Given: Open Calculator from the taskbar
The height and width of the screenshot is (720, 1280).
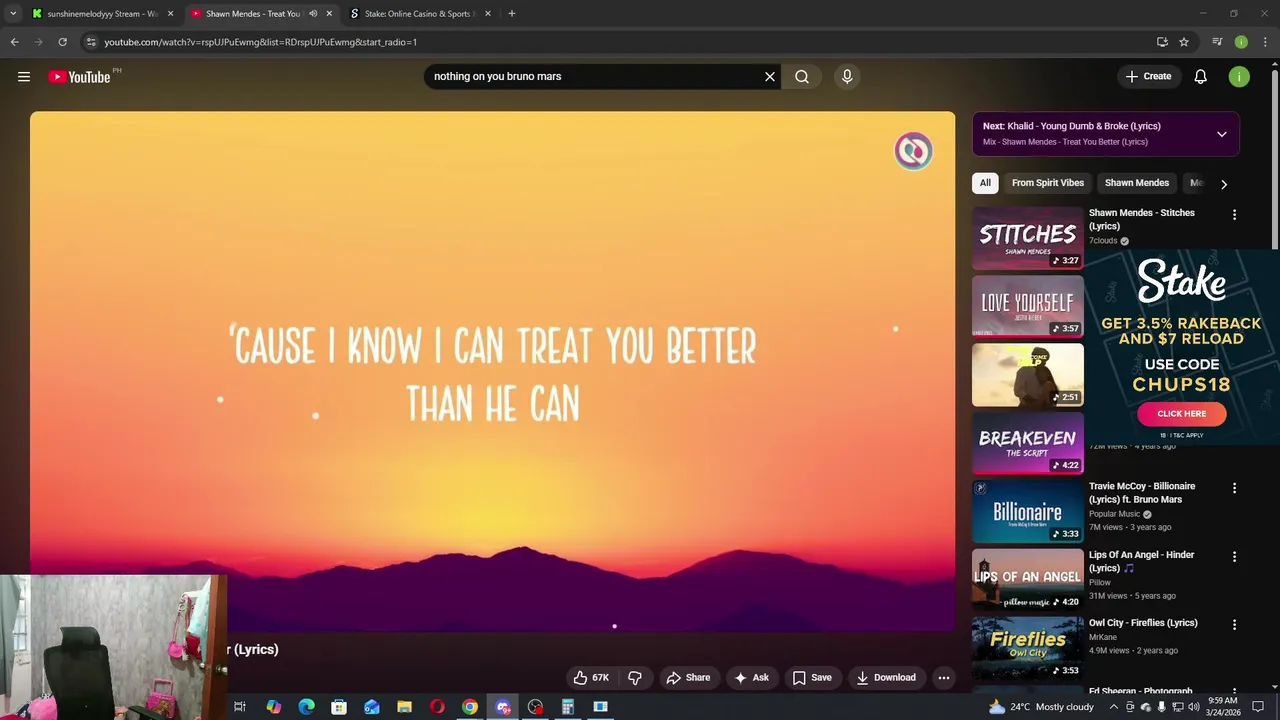Looking at the screenshot, I should point(567,707).
